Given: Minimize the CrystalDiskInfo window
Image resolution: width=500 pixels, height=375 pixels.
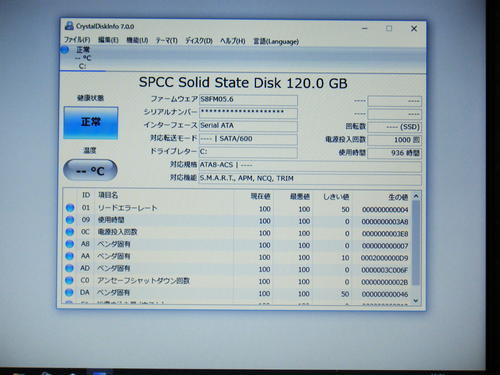Looking at the screenshot, I should tap(365, 29).
